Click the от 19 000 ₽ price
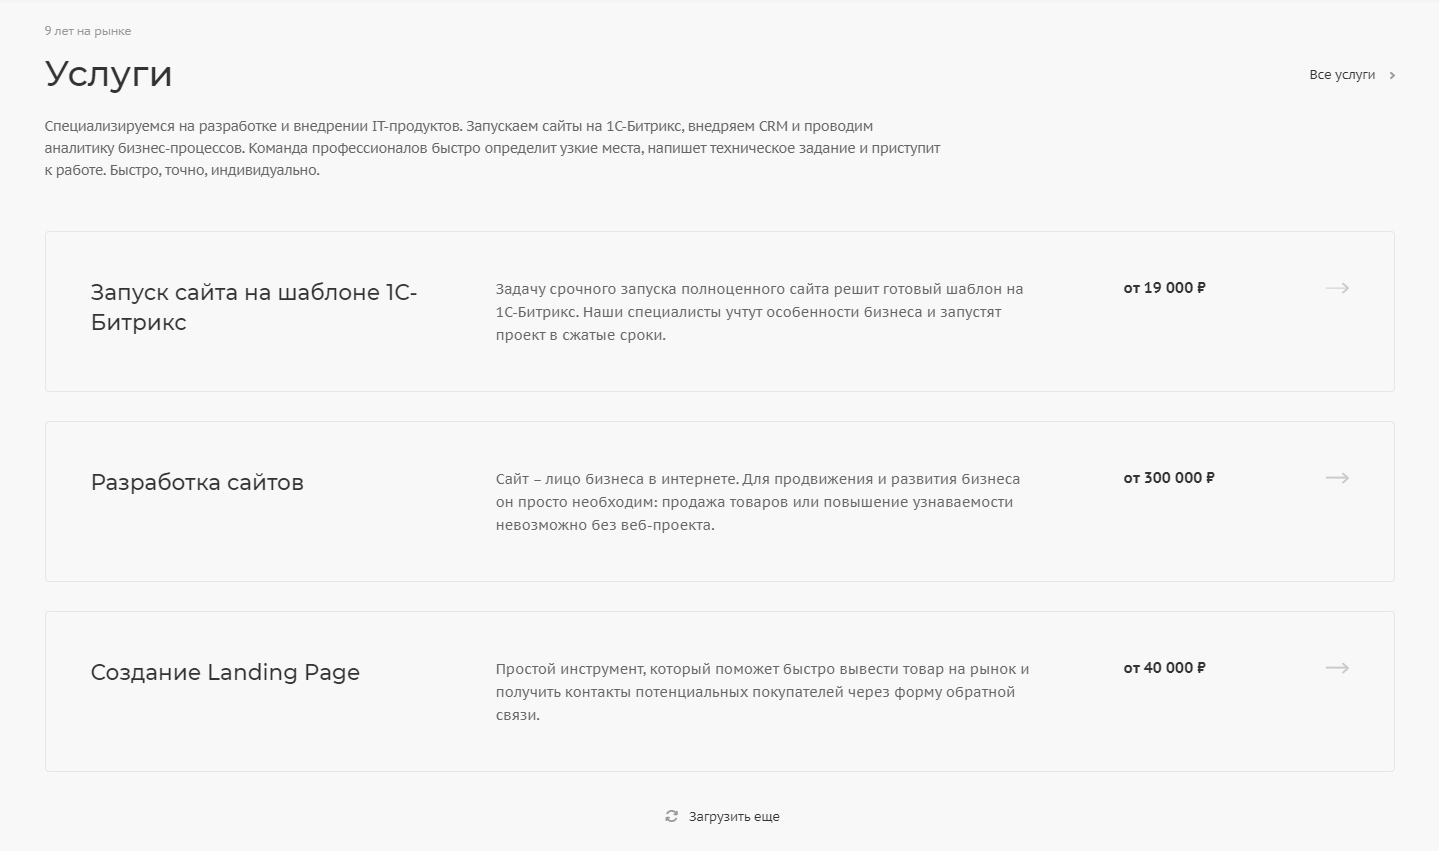The width and height of the screenshot is (1439, 851). [x=1164, y=288]
